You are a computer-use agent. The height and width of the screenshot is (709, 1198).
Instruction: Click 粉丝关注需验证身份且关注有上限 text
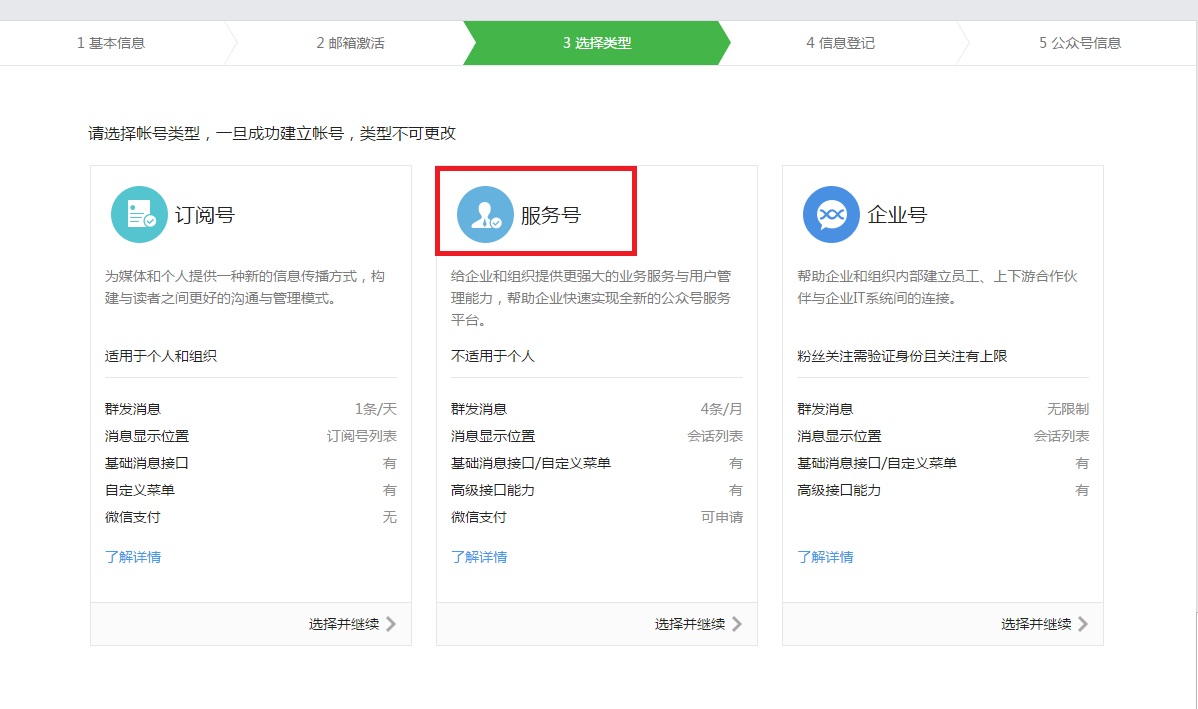(x=902, y=356)
